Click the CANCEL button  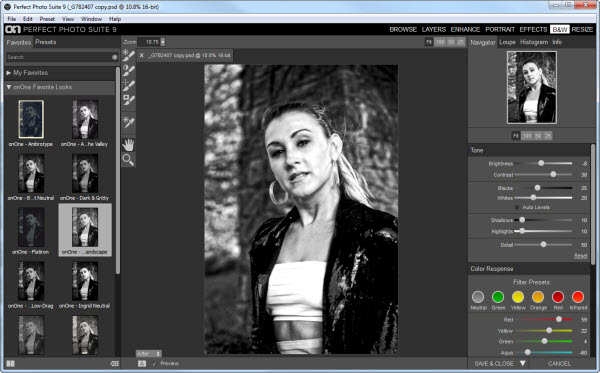[559, 363]
